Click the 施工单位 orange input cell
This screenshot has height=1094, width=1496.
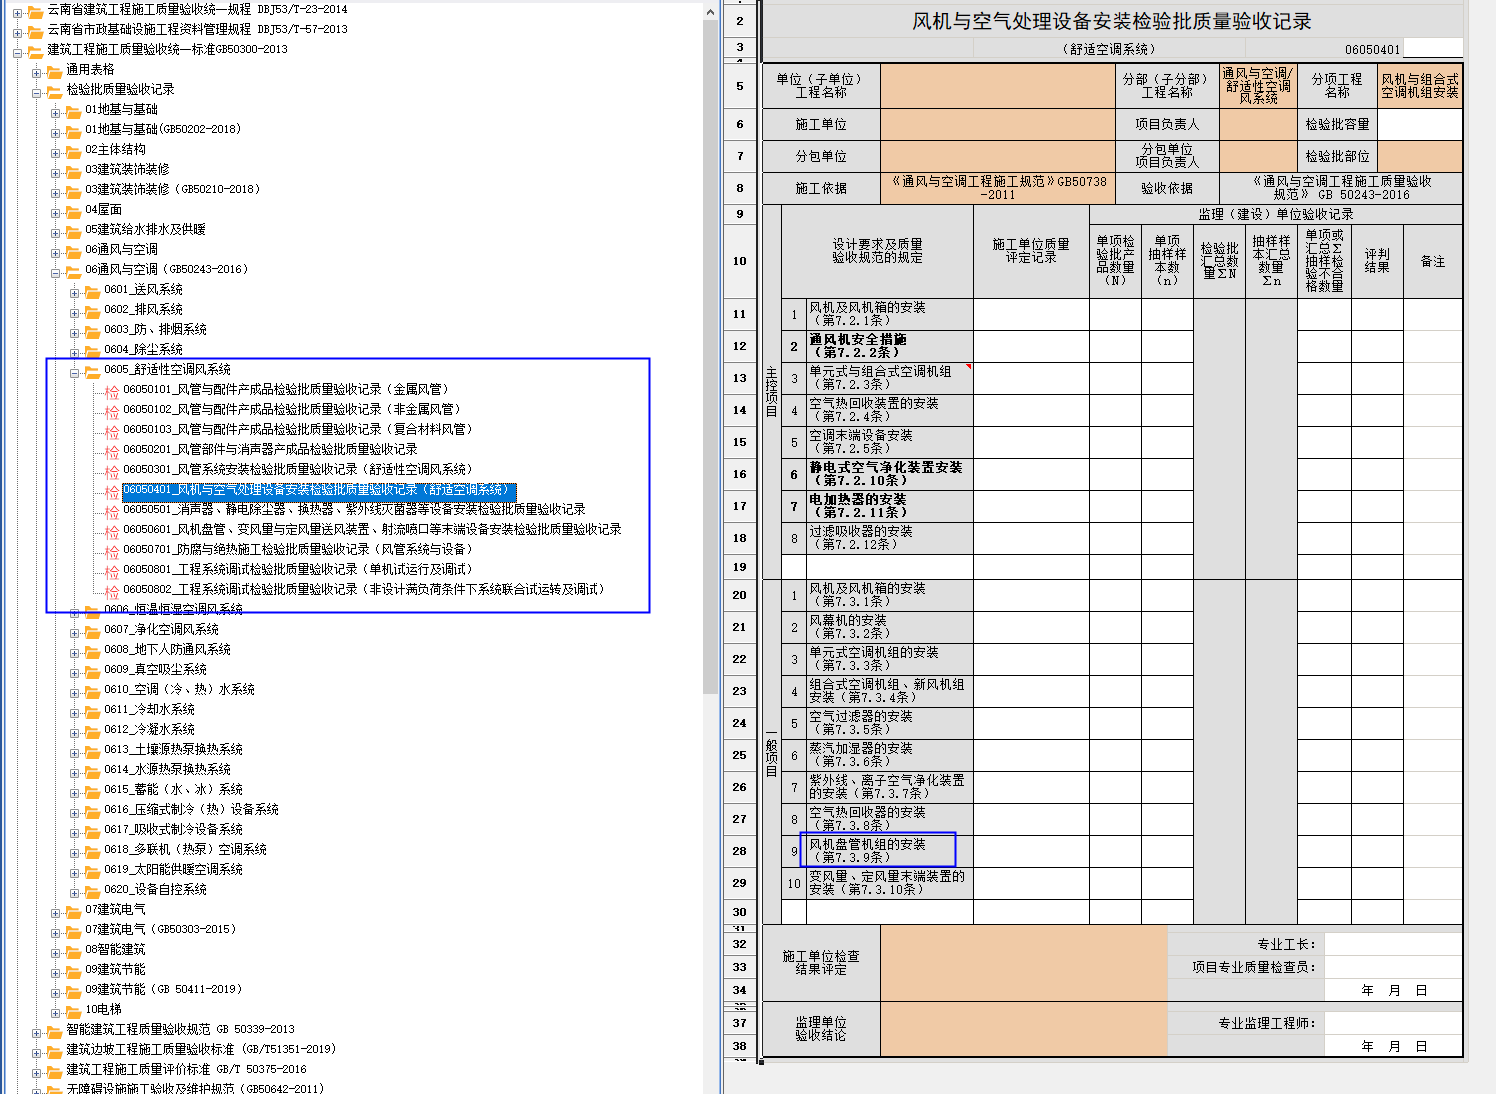click(x=998, y=124)
